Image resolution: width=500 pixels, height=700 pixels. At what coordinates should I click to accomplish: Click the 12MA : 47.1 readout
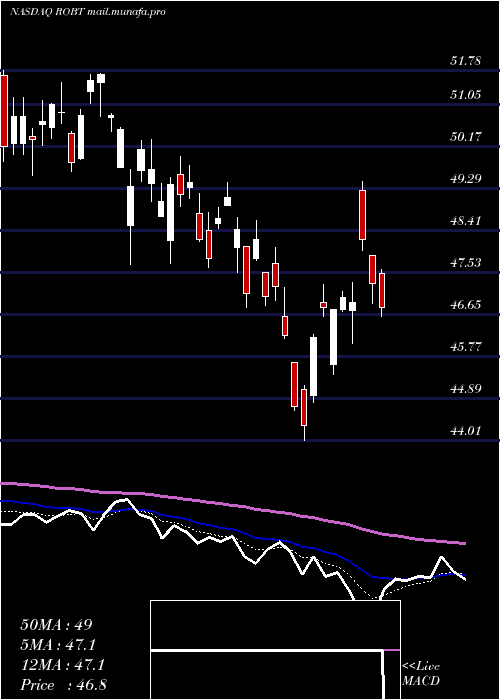coord(62,665)
